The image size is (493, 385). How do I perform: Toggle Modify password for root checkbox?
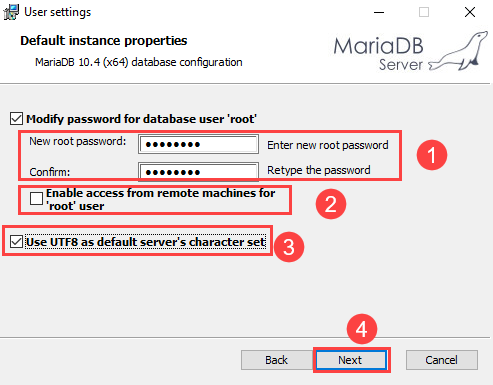[x=16, y=119]
